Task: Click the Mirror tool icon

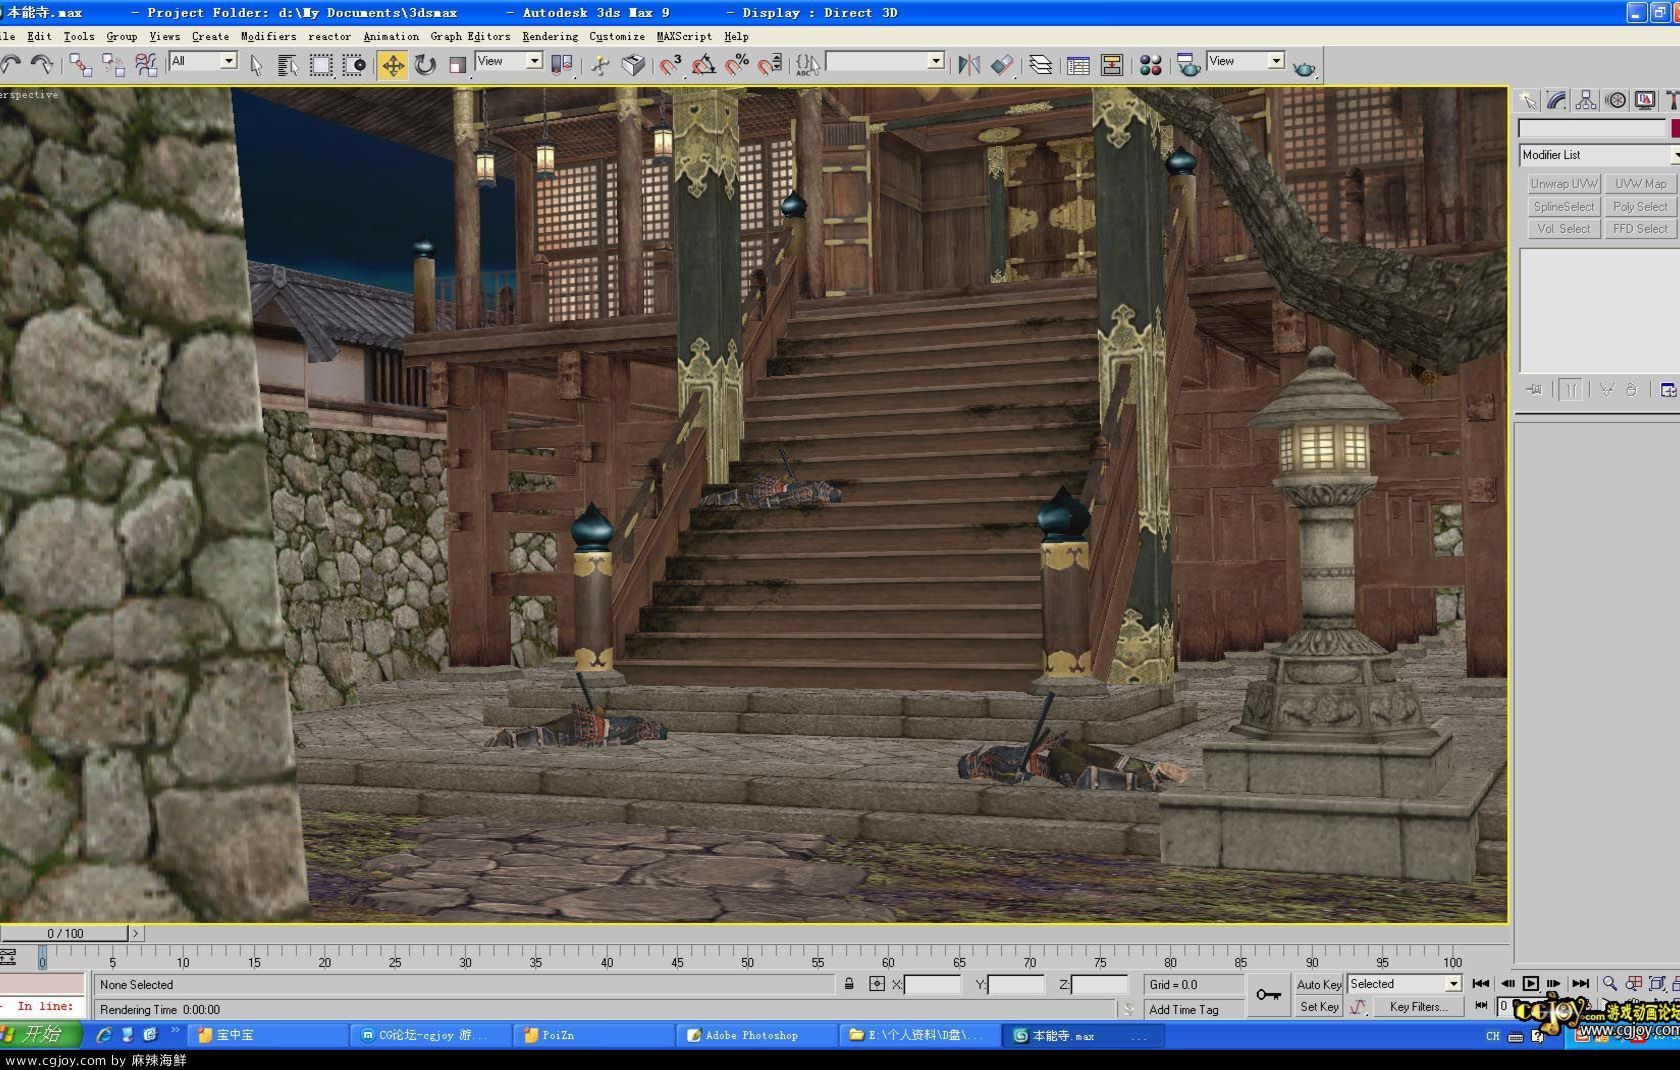Action: point(968,65)
